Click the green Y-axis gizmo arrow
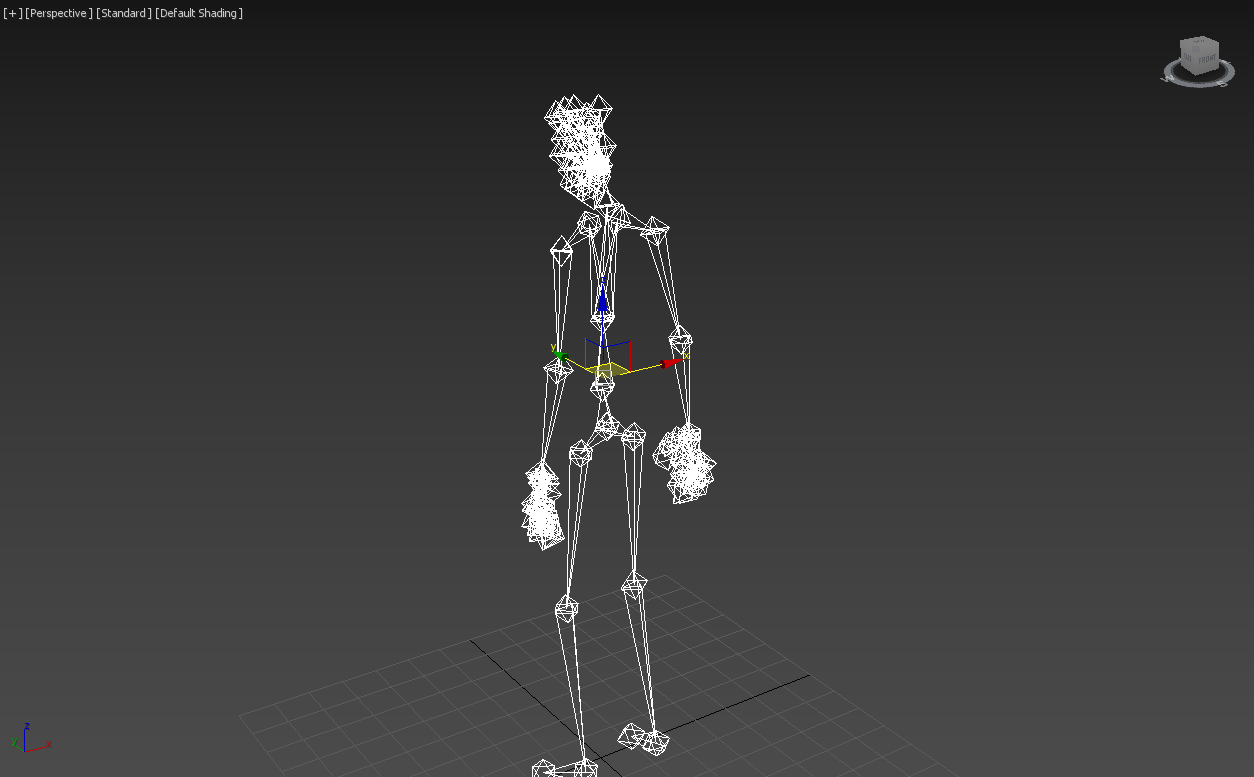 559,354
